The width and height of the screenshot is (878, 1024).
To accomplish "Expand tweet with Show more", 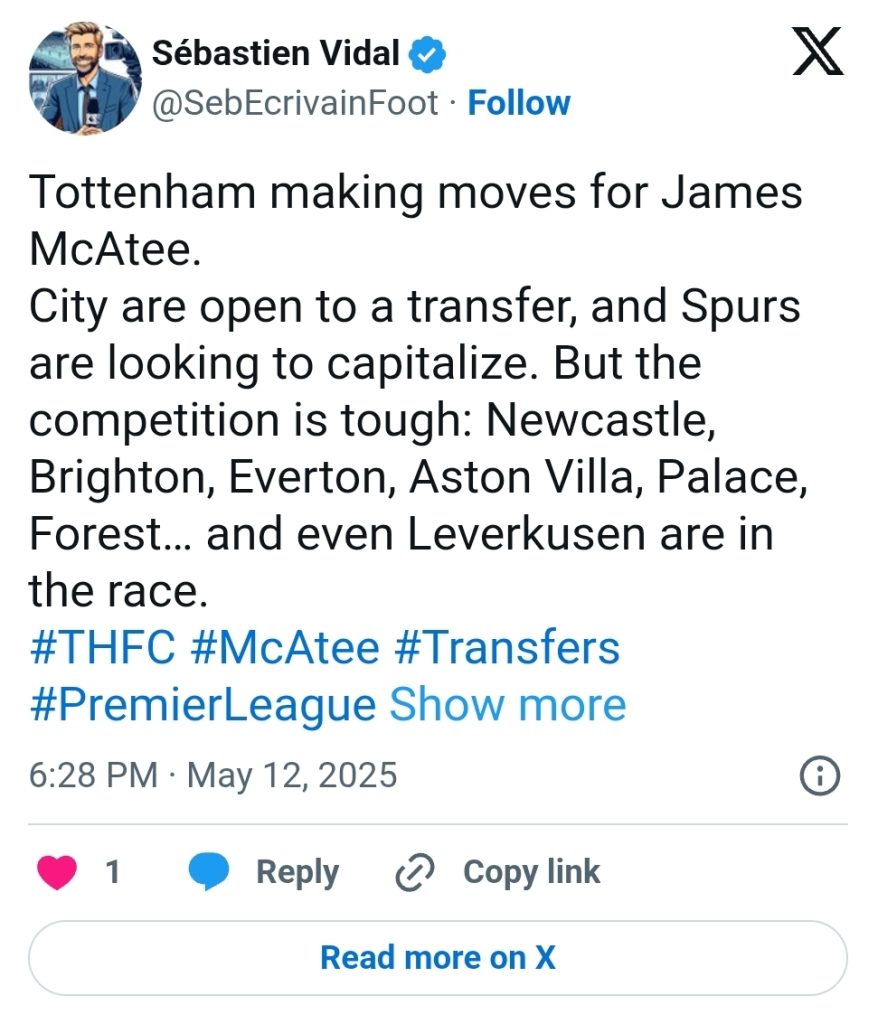I will [x=508, y=705].
